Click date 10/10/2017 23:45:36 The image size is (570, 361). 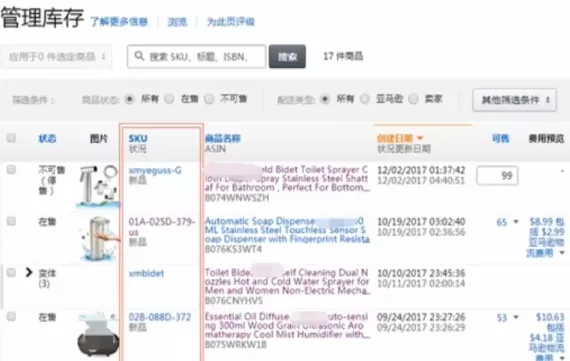pyautogui.click(x=421, y=273)
